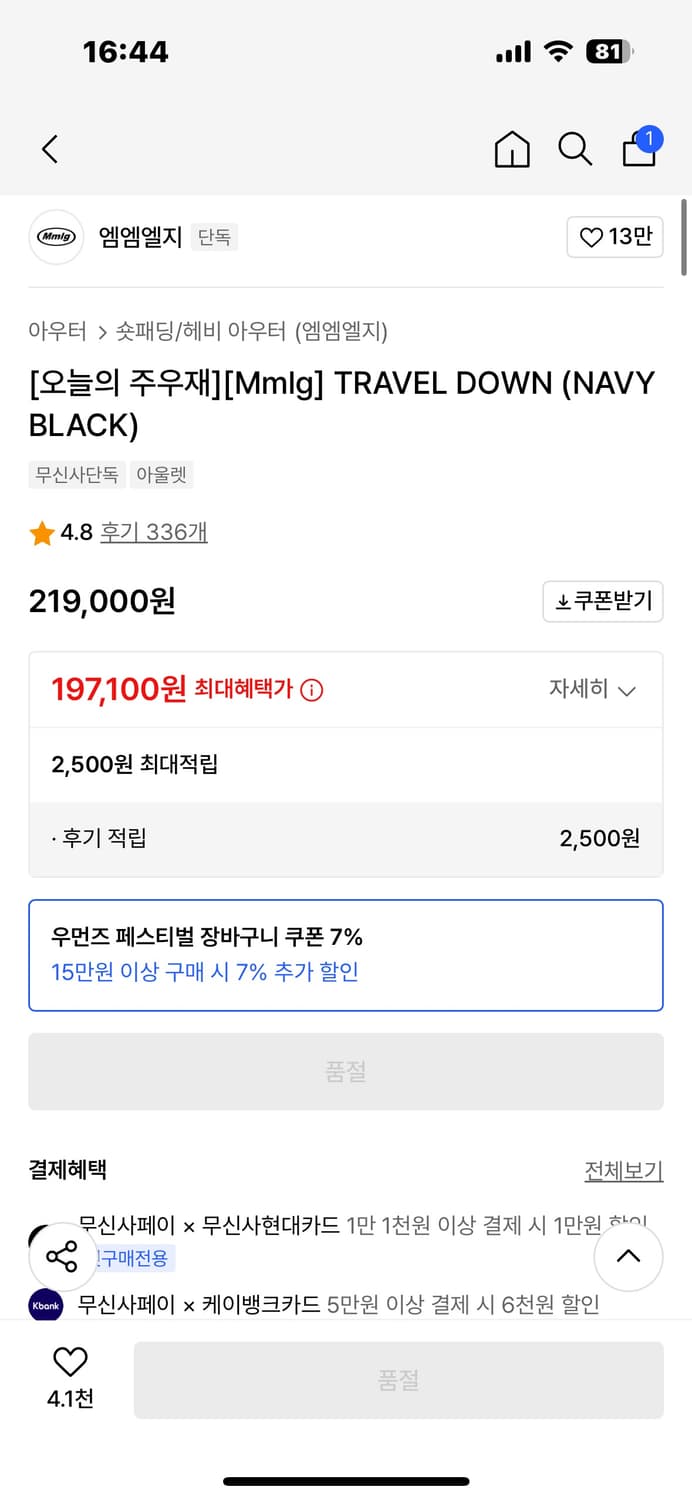The image size is (692, 1500).
Task: Tap the Kbank card logo
Action: click(x=46, y=1305)
